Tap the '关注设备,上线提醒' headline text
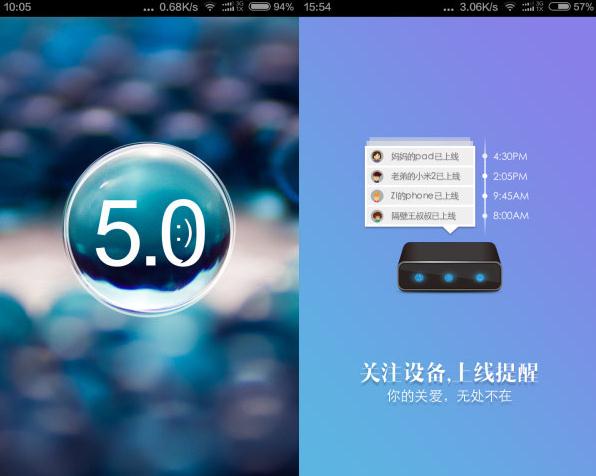 pyautogui.click(x=449, y=372)
